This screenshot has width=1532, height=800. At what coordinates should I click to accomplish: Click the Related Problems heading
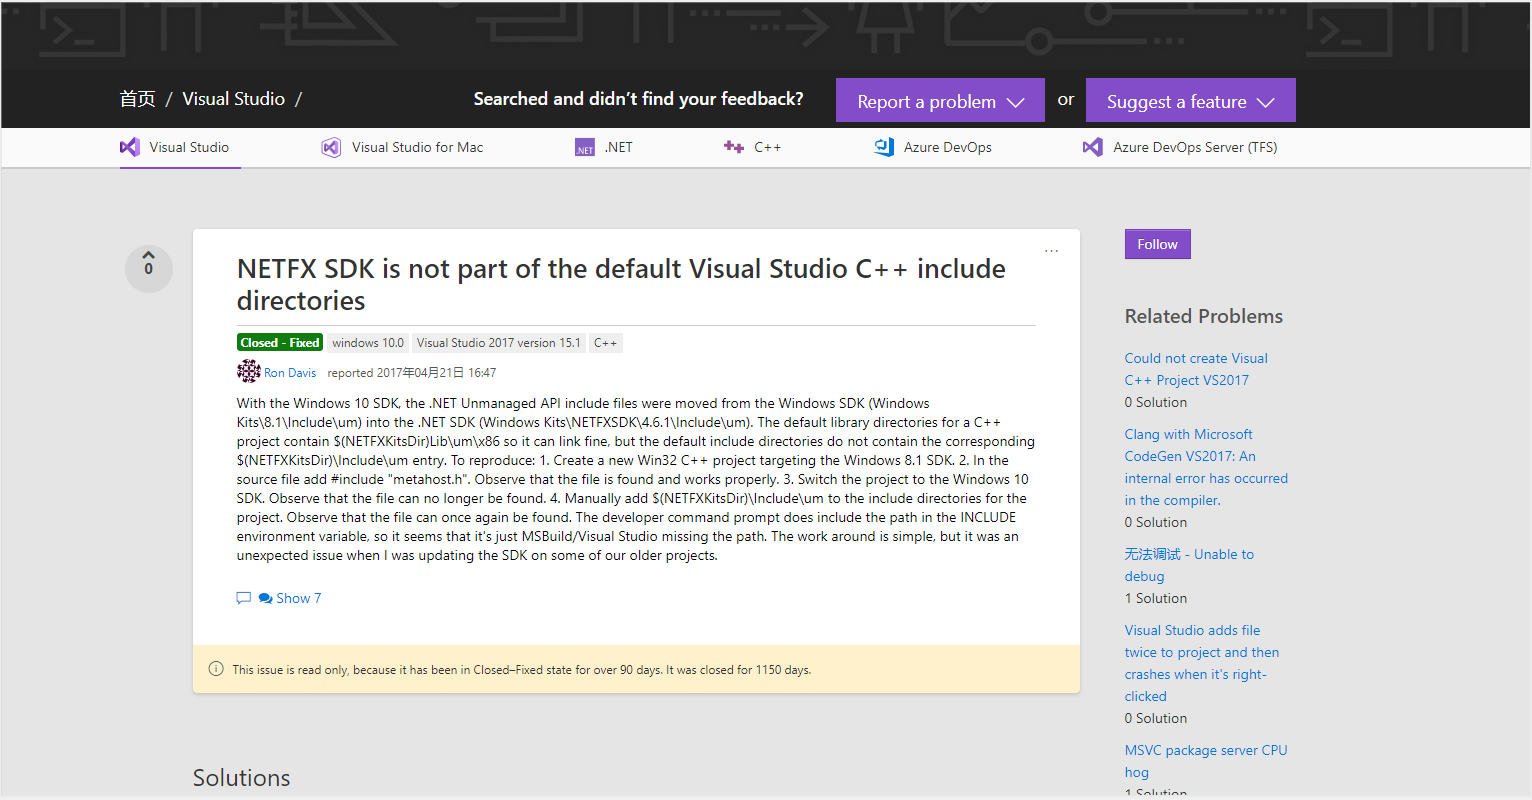(x=1204, y=316)
